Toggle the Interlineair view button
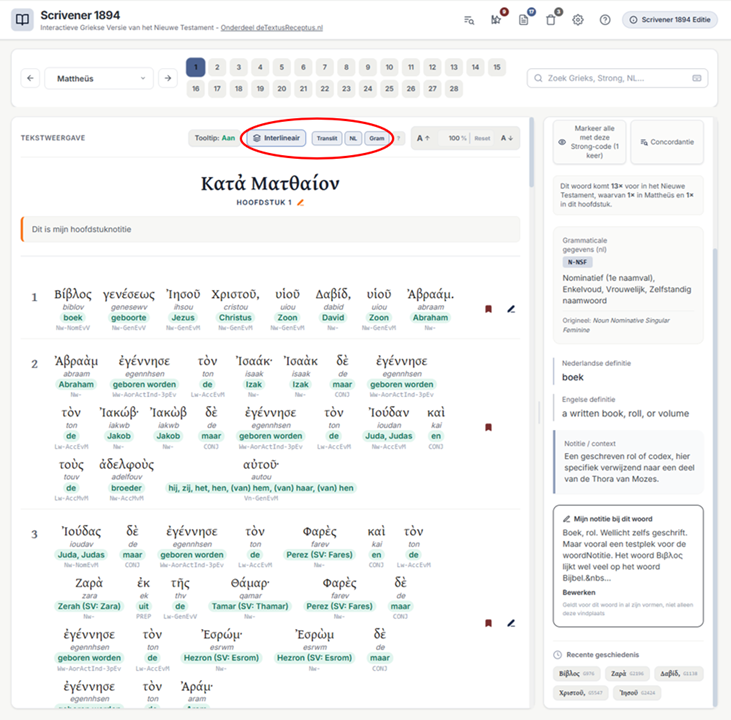 pos(276,138)
